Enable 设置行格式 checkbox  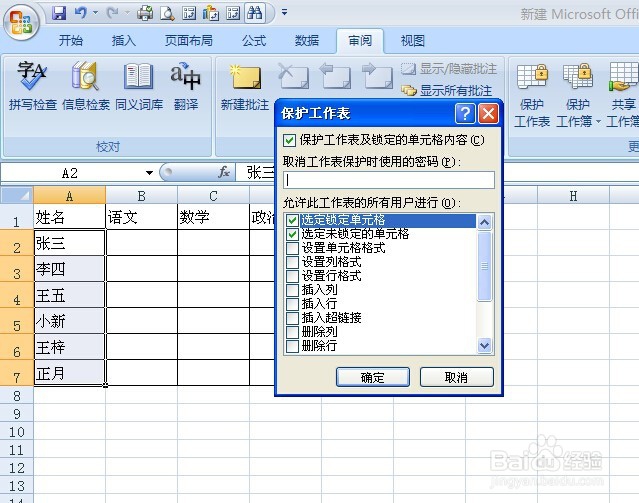pyautogui.click(x=292, y=276)
